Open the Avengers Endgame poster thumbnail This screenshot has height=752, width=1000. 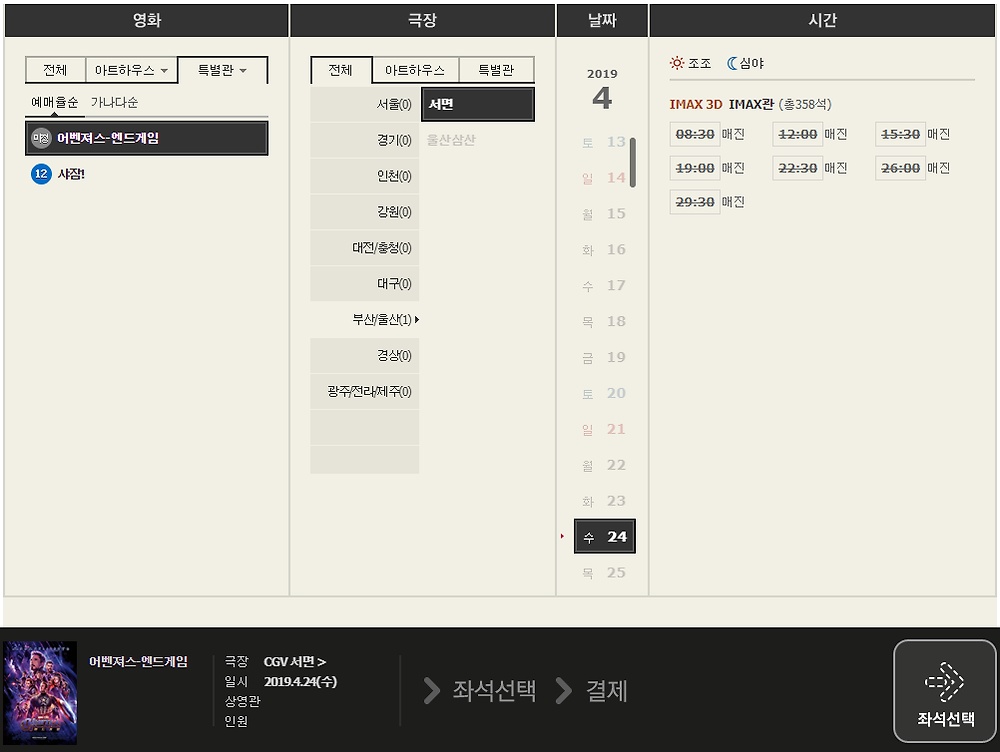40,693
